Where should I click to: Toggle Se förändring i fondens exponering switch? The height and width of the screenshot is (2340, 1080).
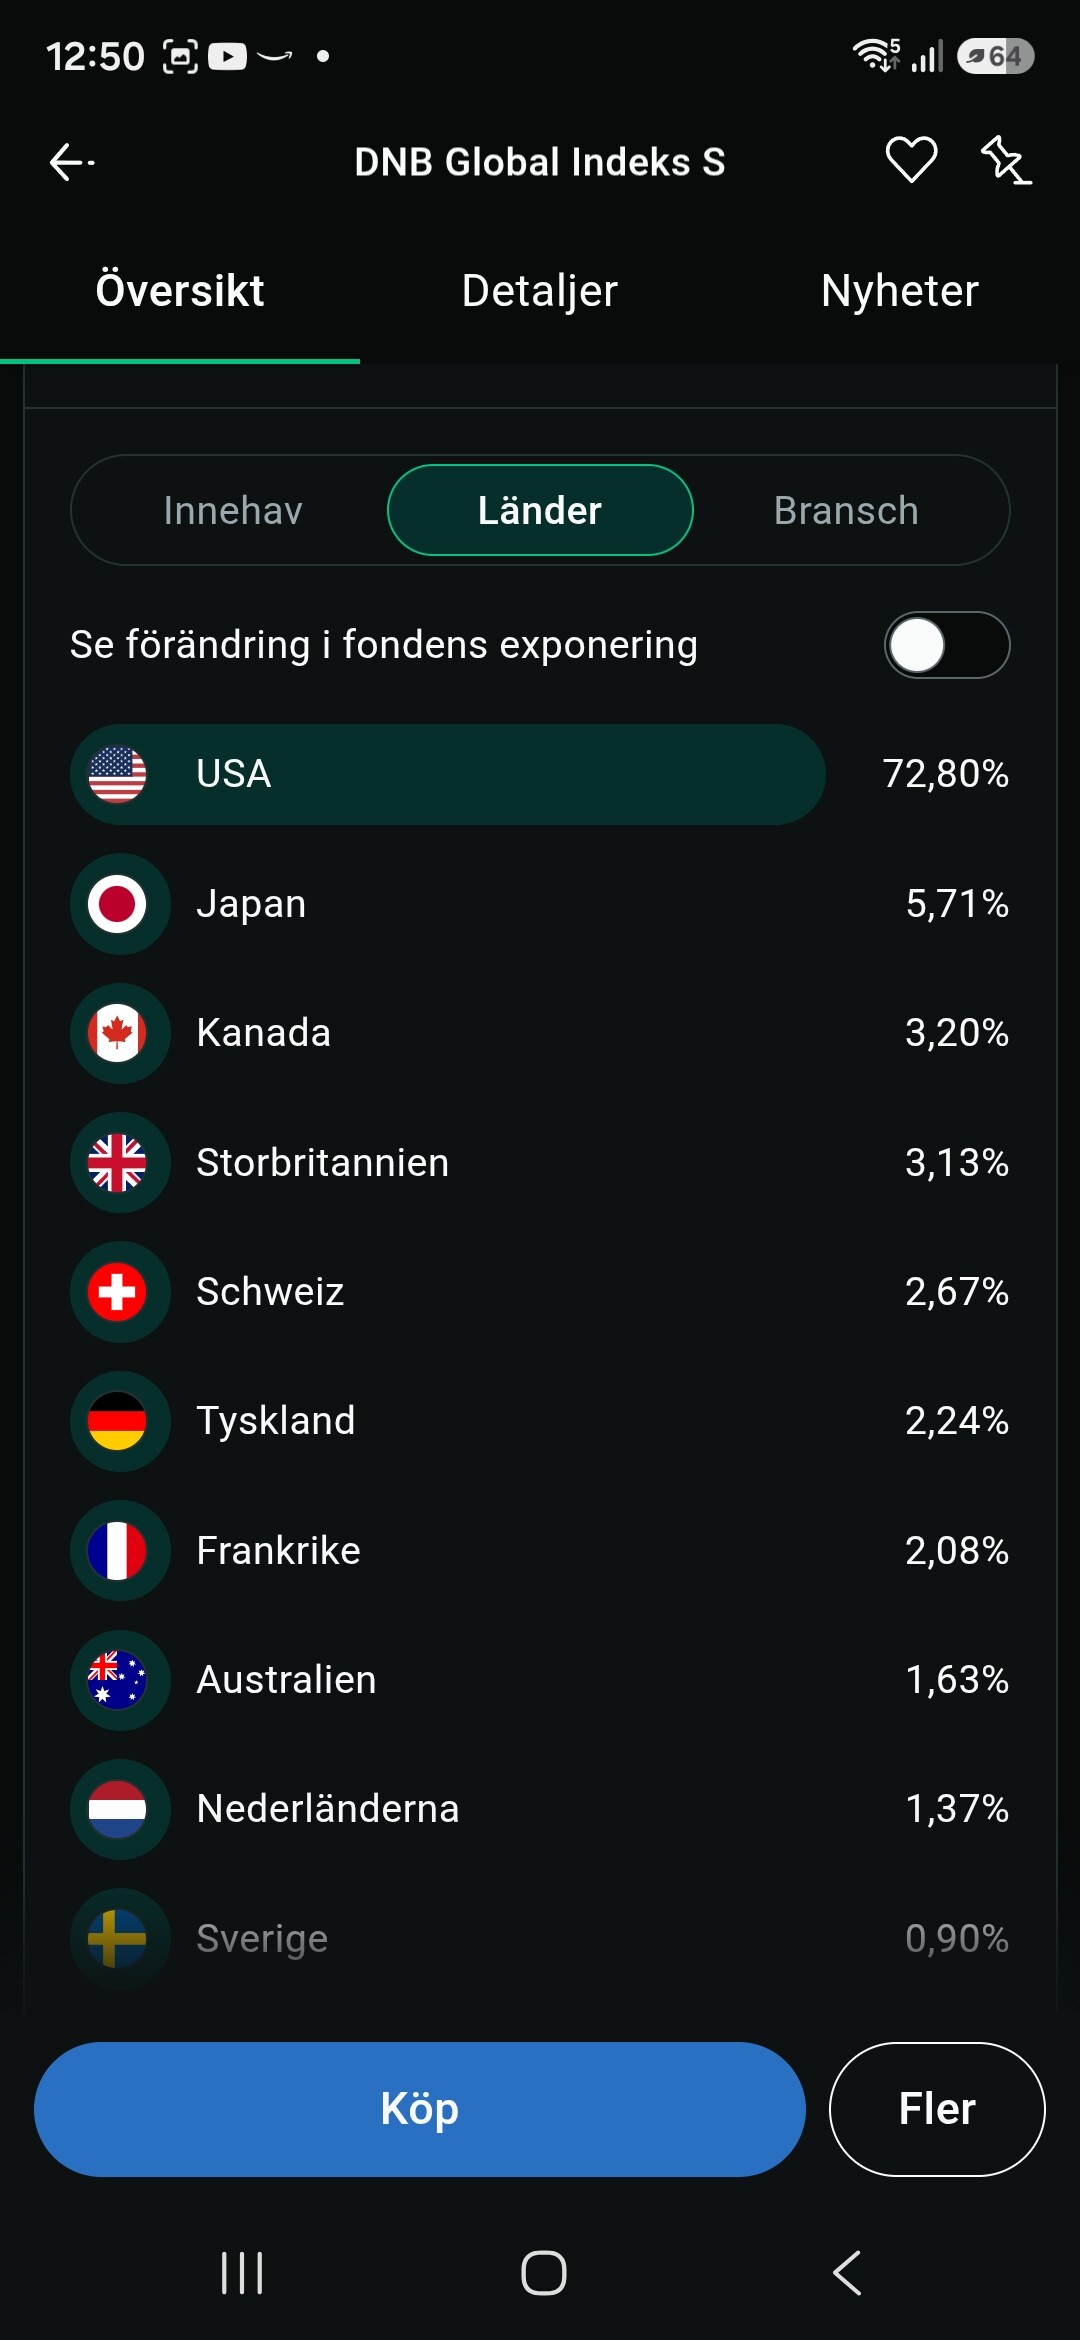pos(947,645)
